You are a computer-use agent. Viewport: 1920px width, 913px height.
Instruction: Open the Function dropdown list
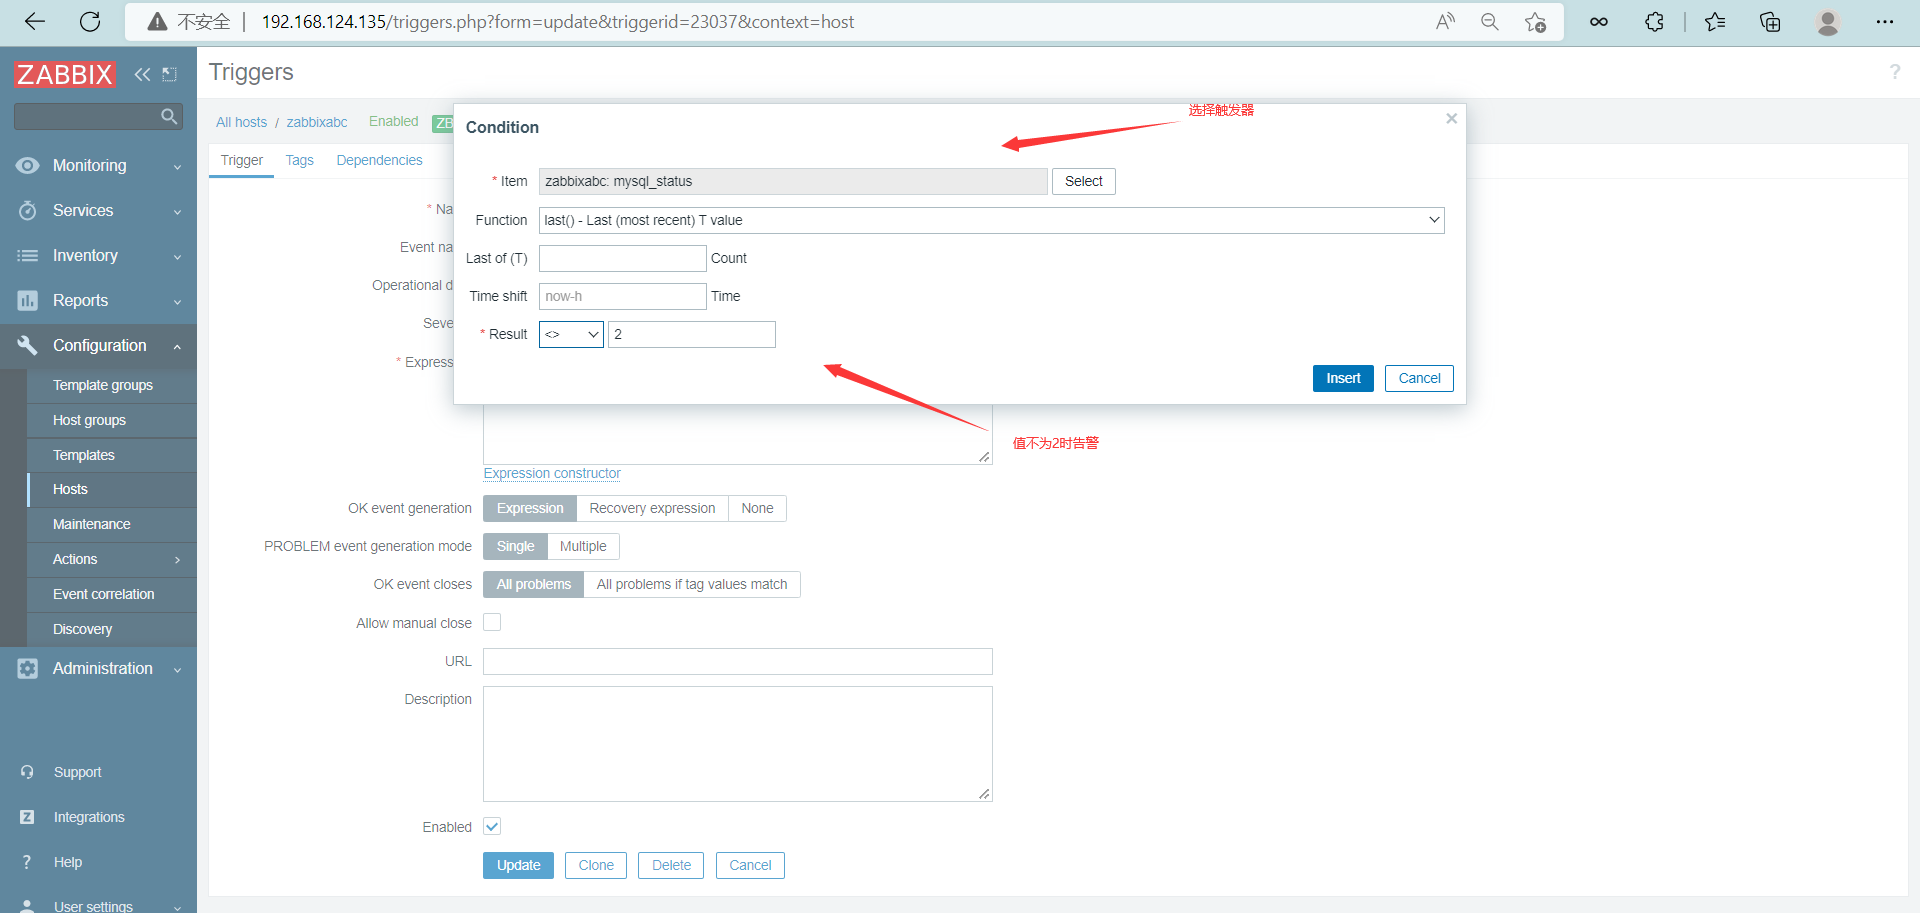point(991,221)
